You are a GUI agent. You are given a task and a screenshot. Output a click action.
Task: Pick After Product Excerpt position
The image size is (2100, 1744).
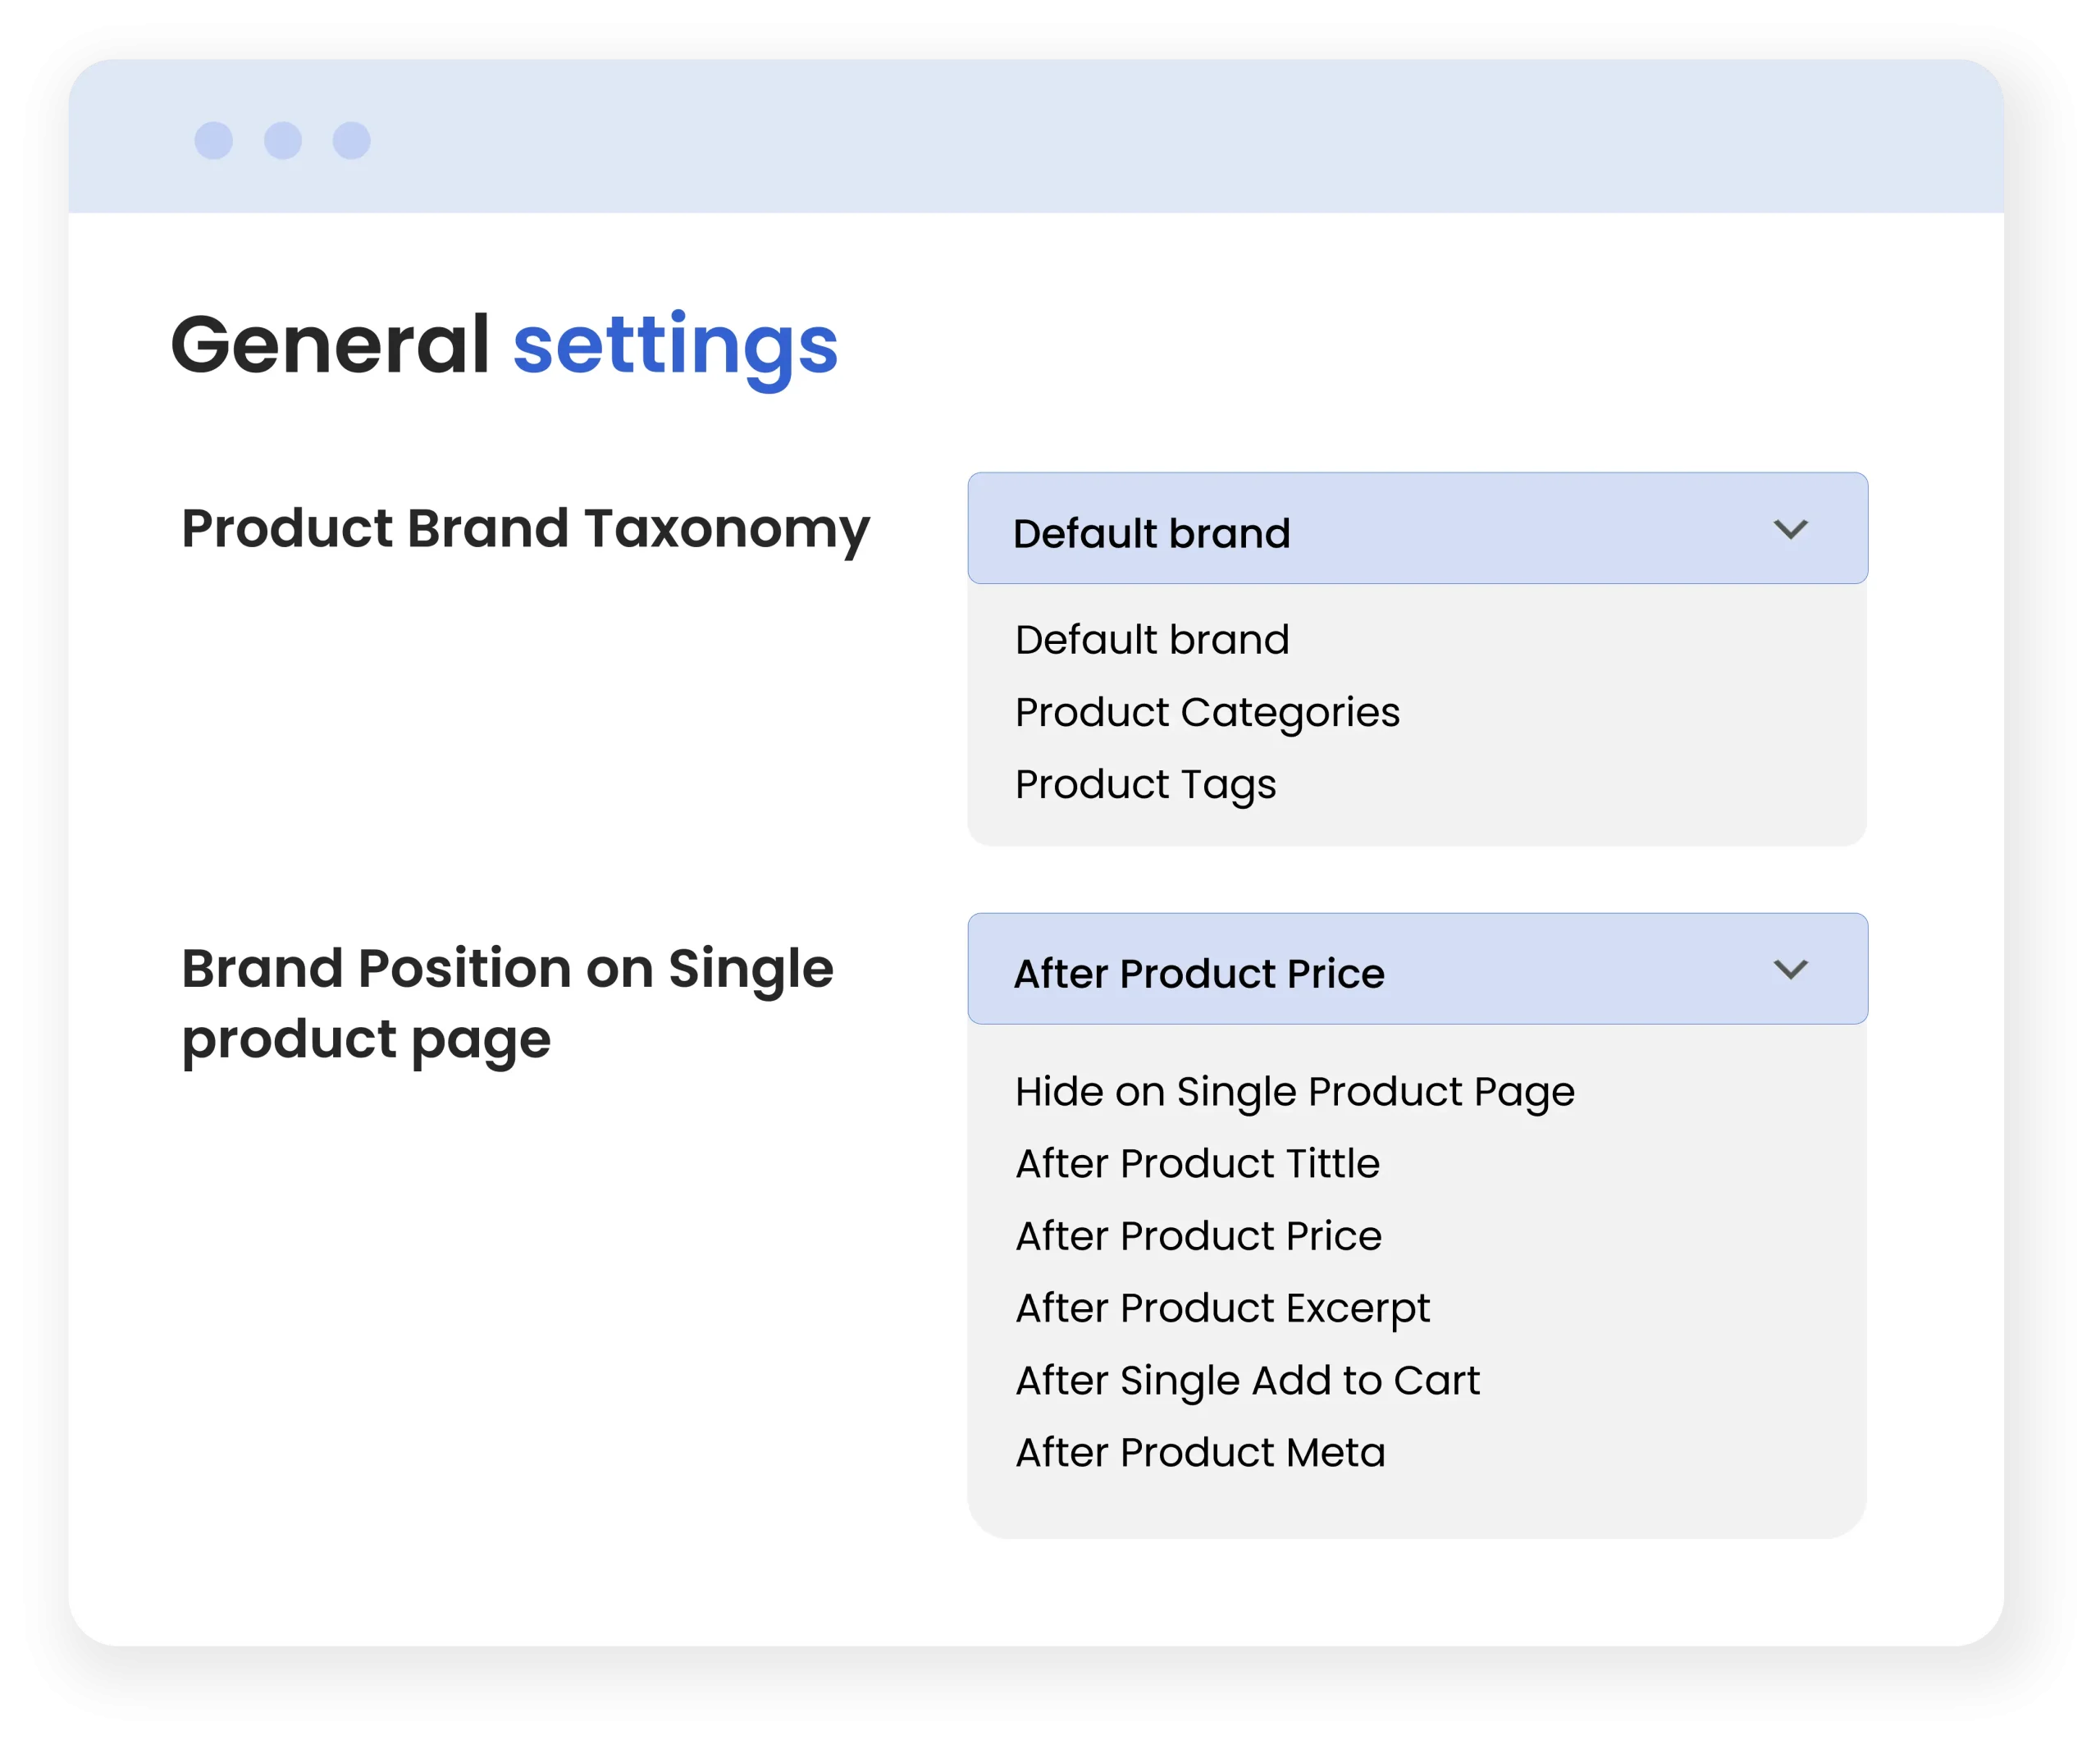pos(1222,1308)
